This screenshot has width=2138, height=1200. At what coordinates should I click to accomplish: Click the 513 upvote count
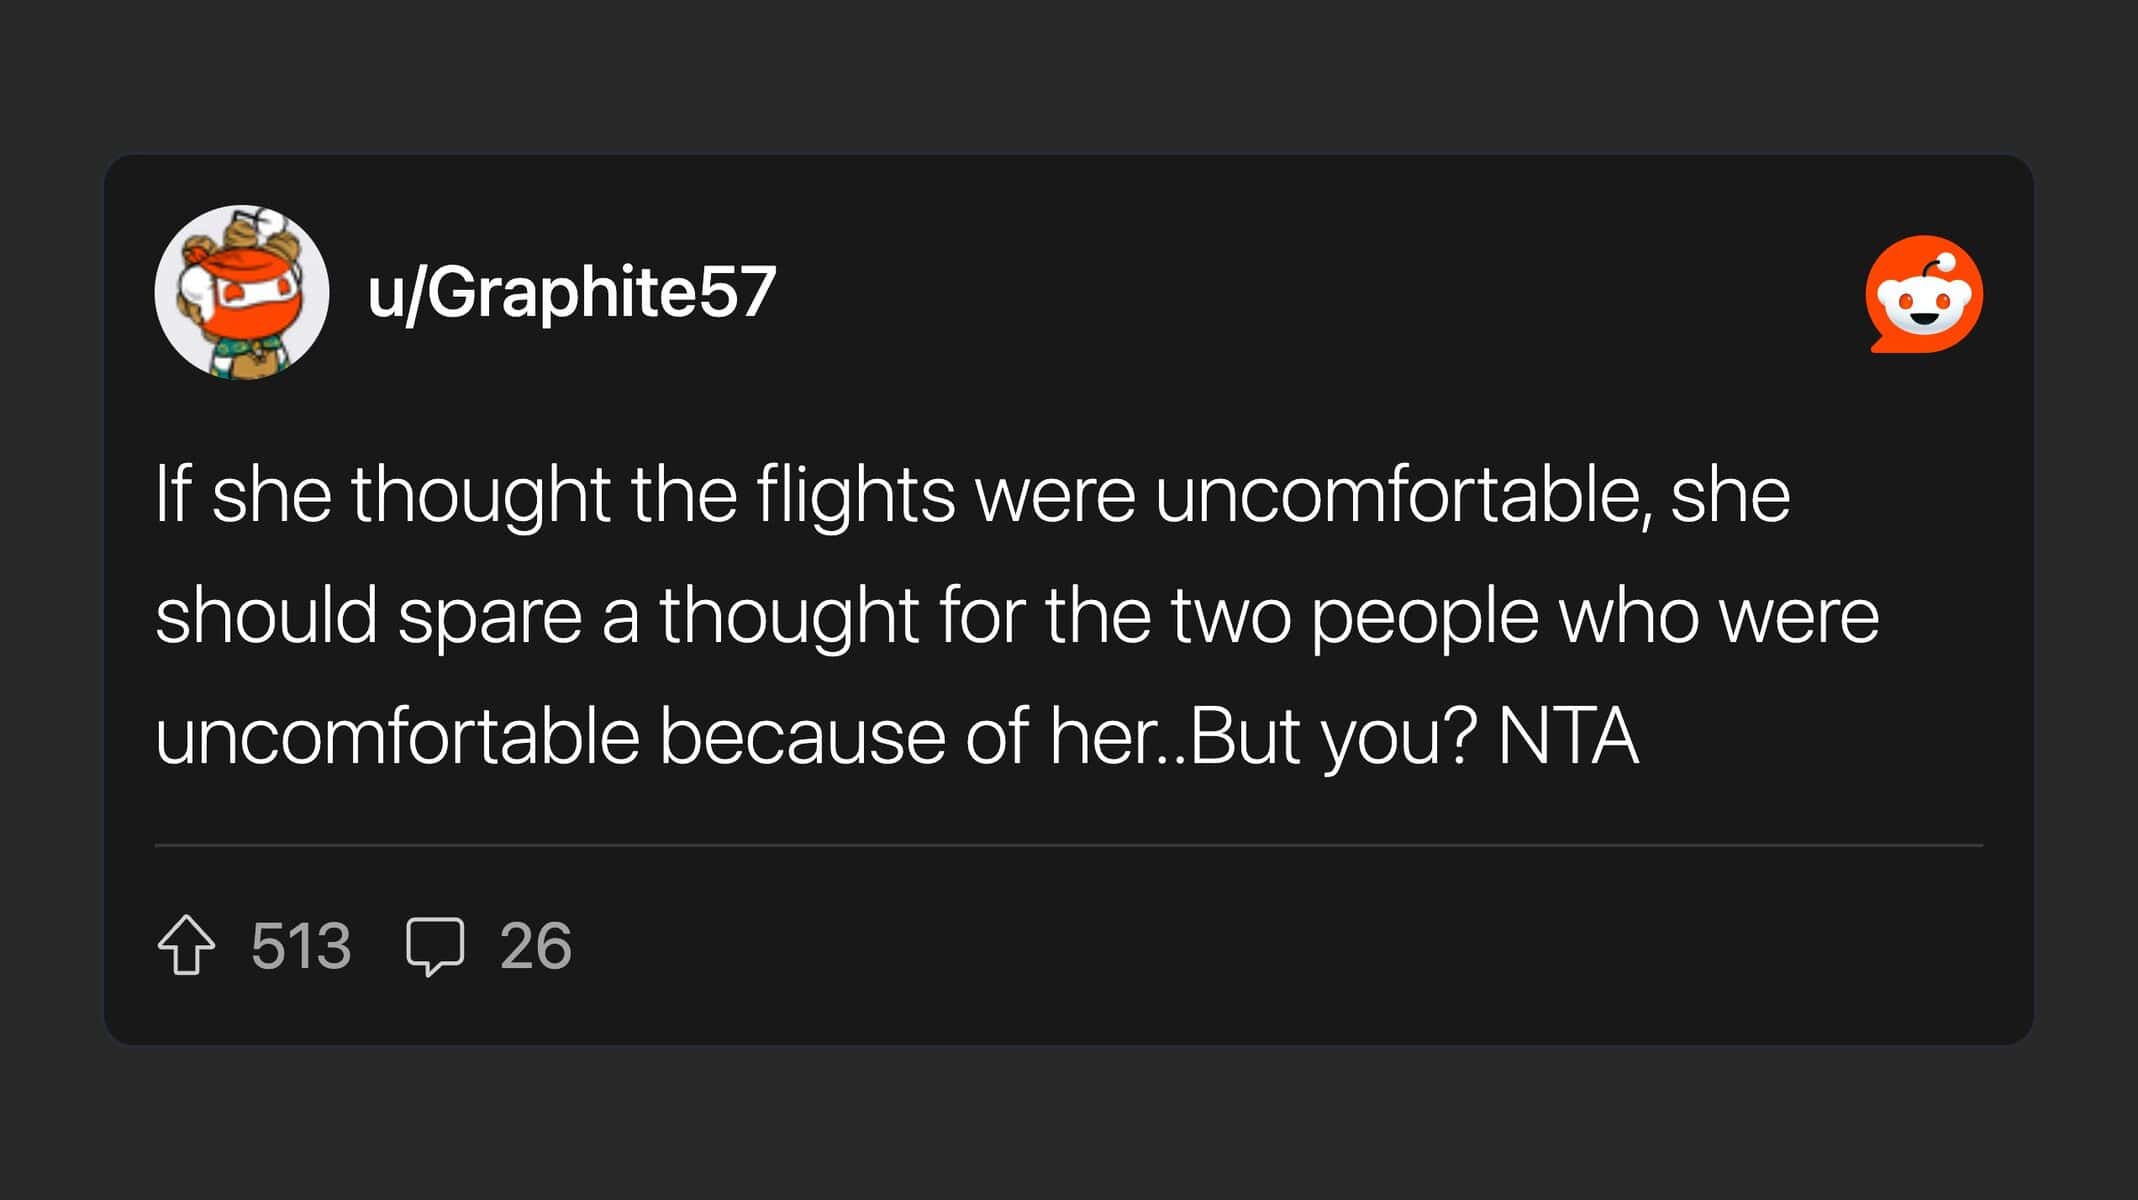point(301,946)
